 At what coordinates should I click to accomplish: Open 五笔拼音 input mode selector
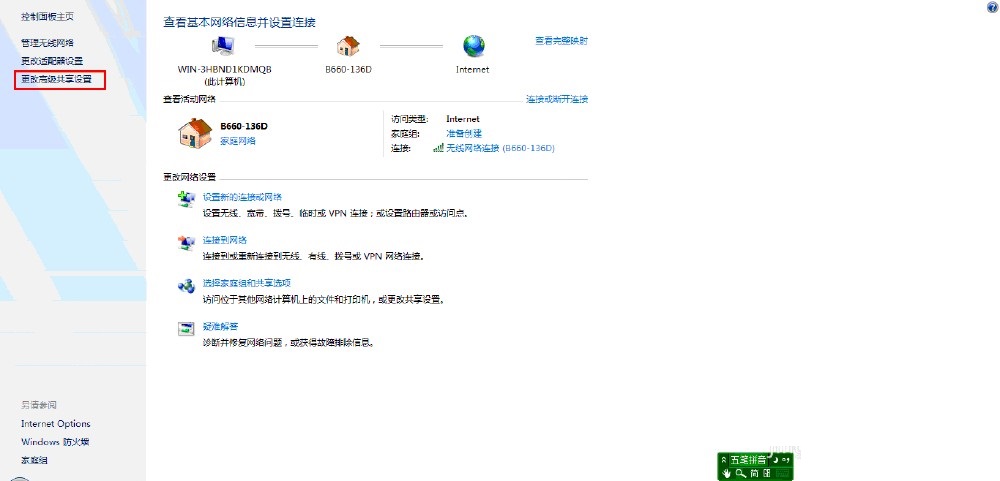tap(748, 460)
